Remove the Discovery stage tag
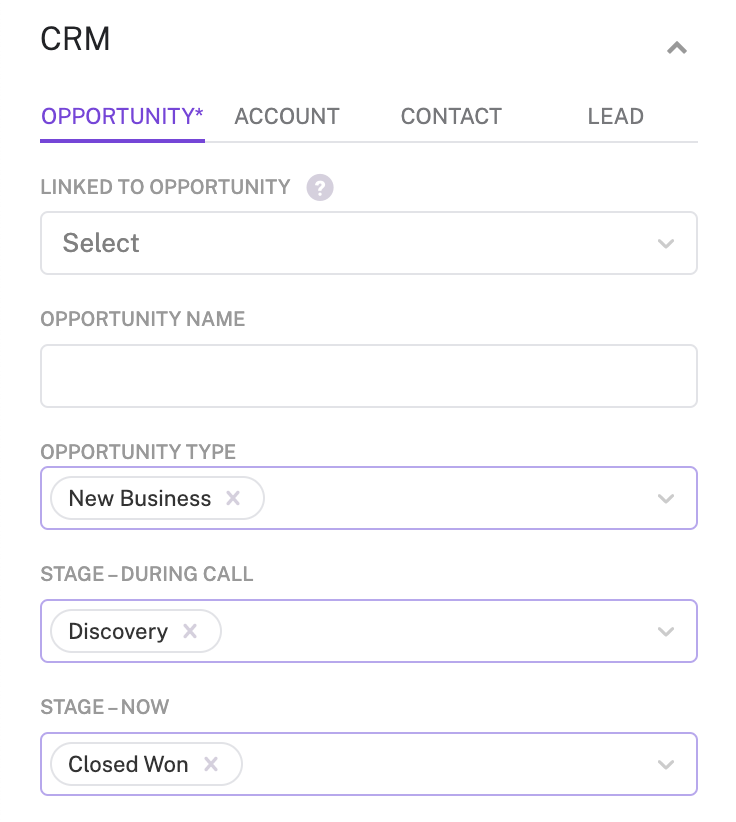The width and height of the screenshot is (736, 822). point(190,631)
